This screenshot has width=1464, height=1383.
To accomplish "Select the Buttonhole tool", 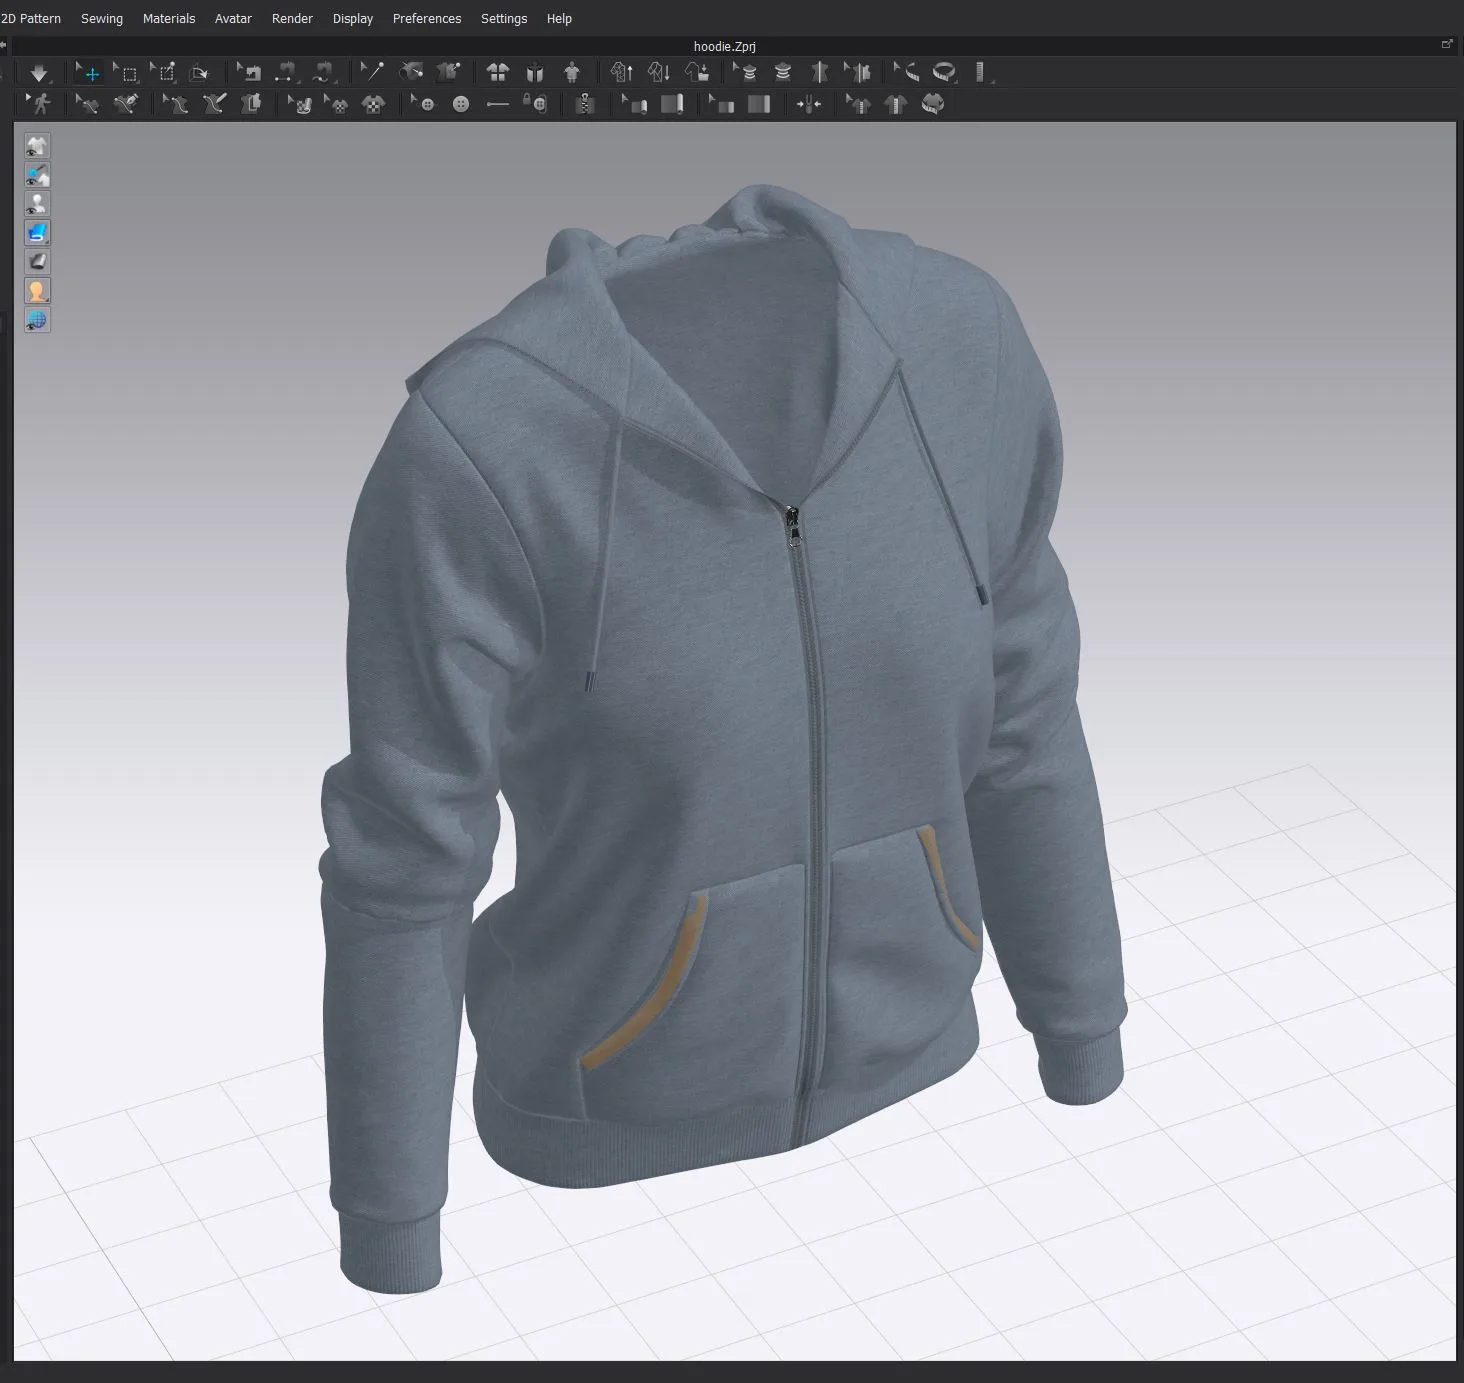I will point(498,104).
